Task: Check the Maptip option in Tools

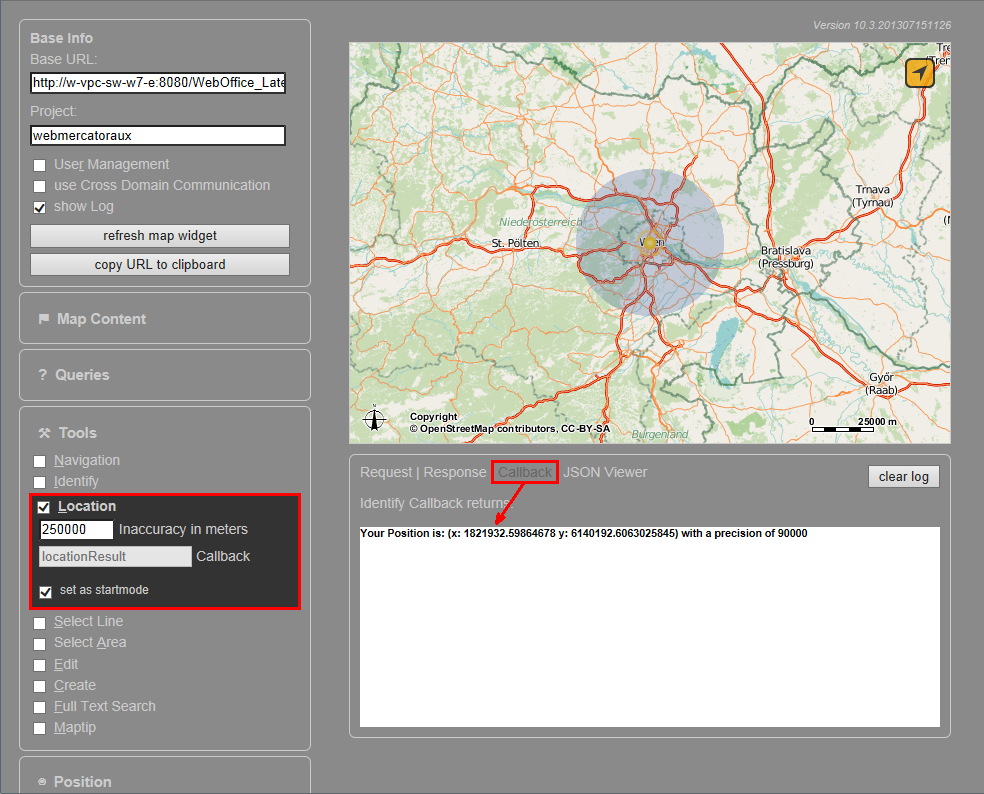Action: coord(39,728)
